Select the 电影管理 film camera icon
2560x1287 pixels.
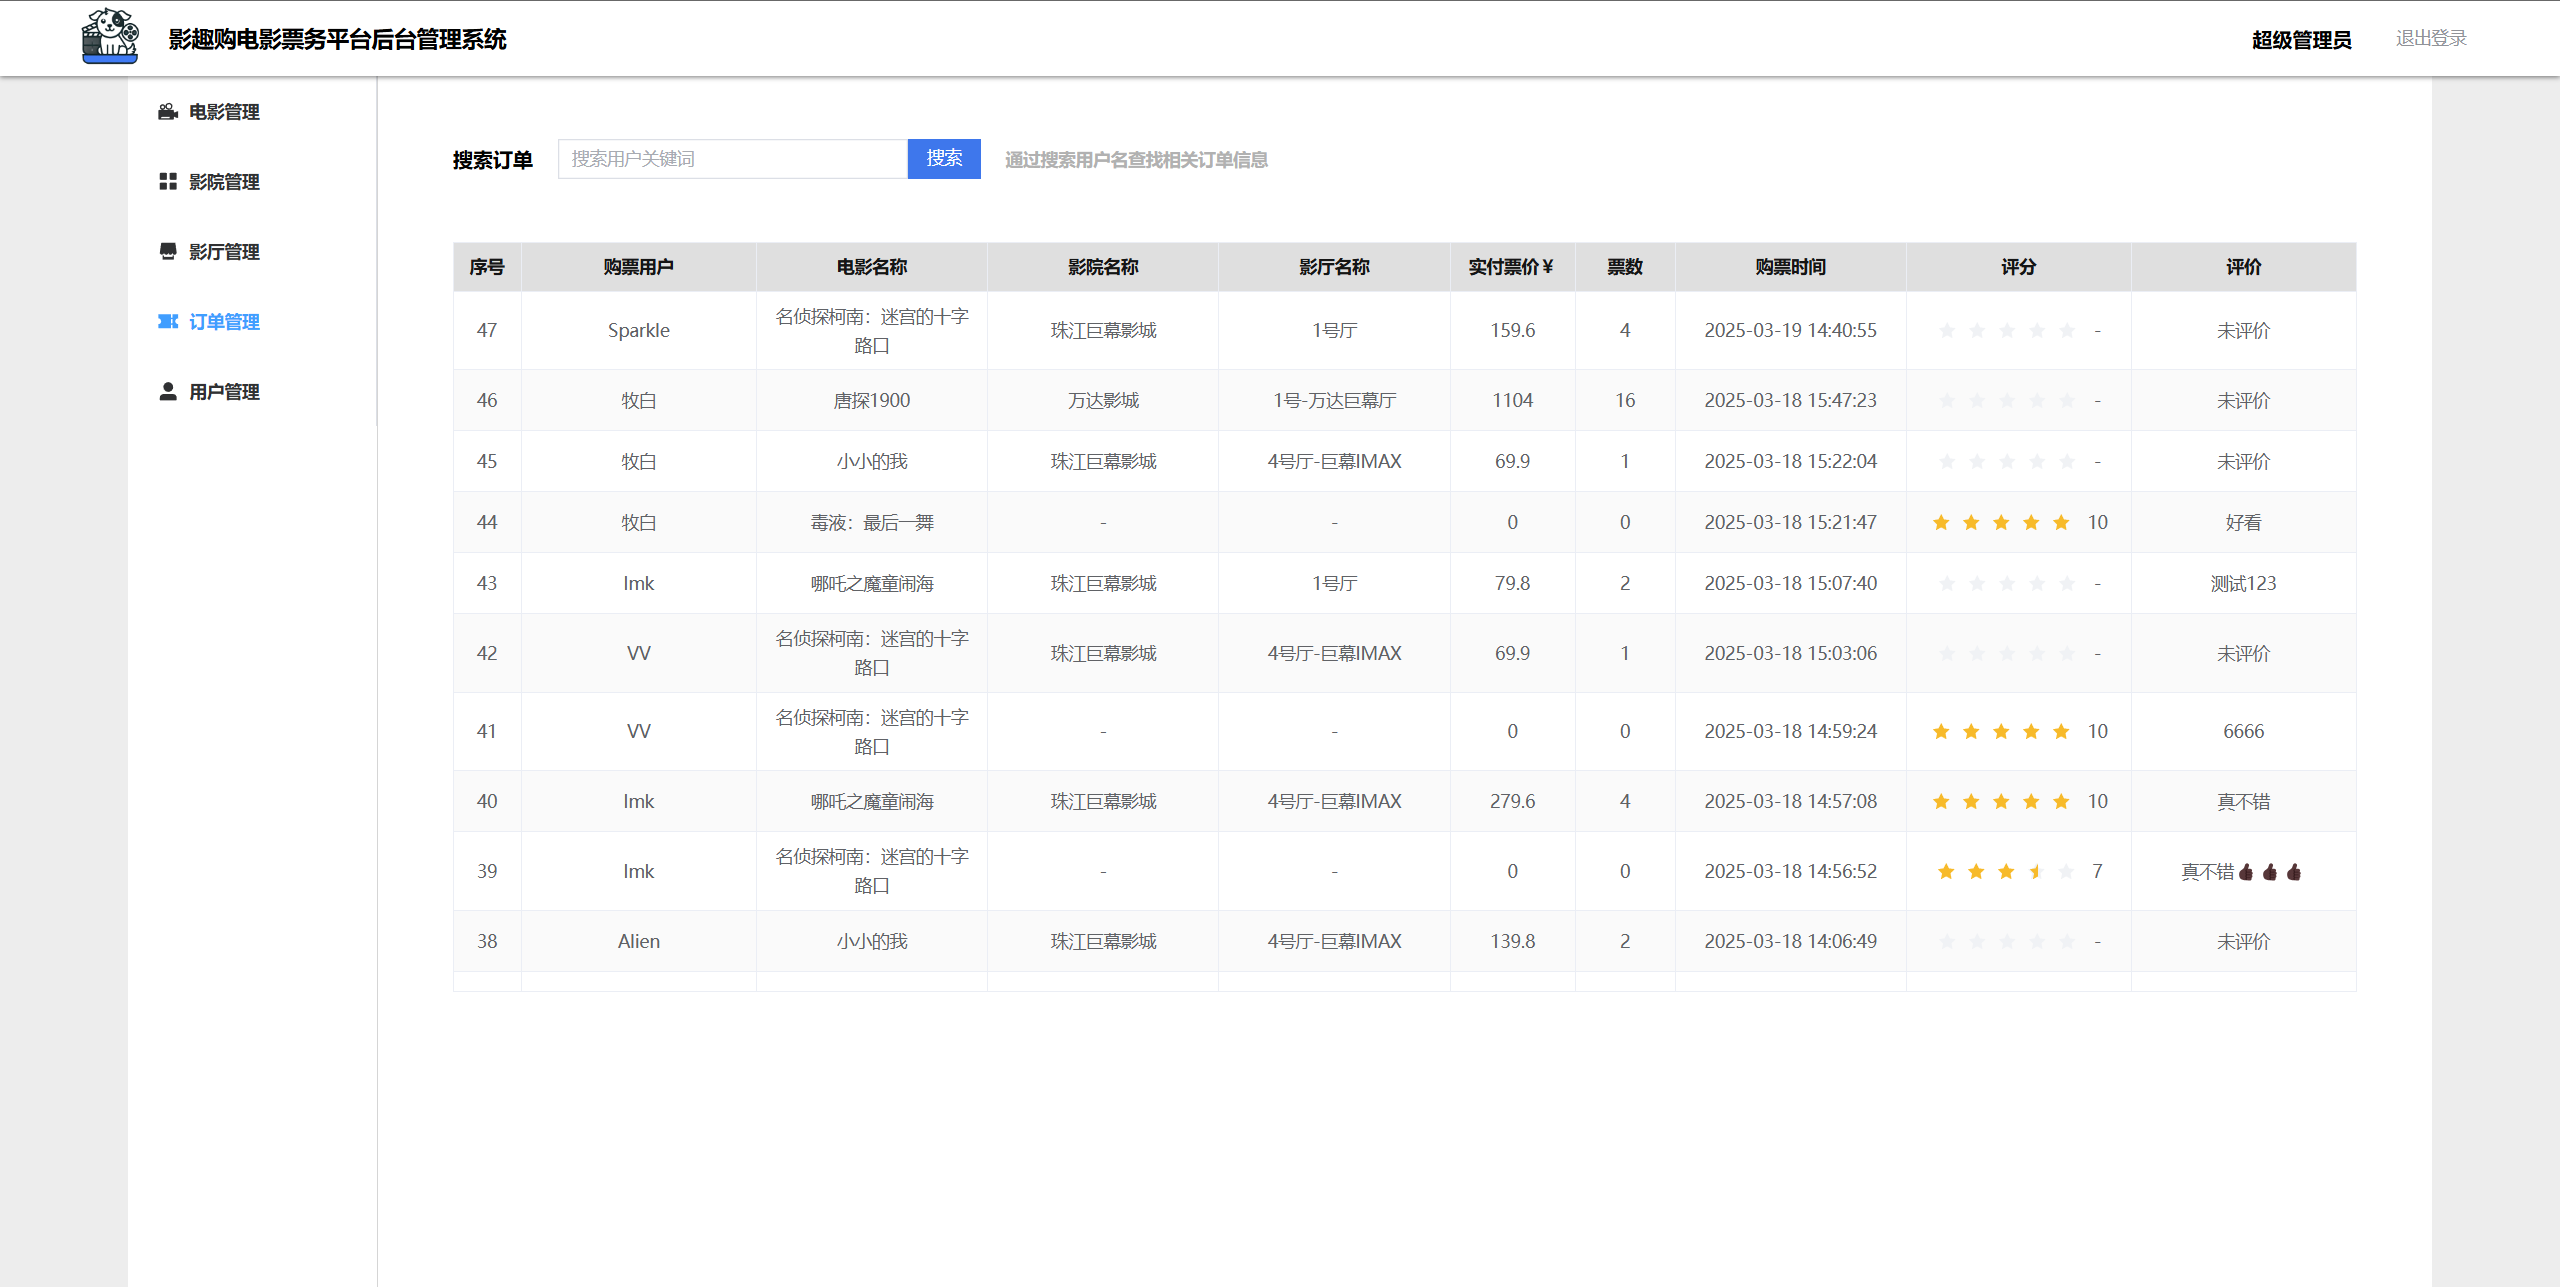(x=167, y=112)
